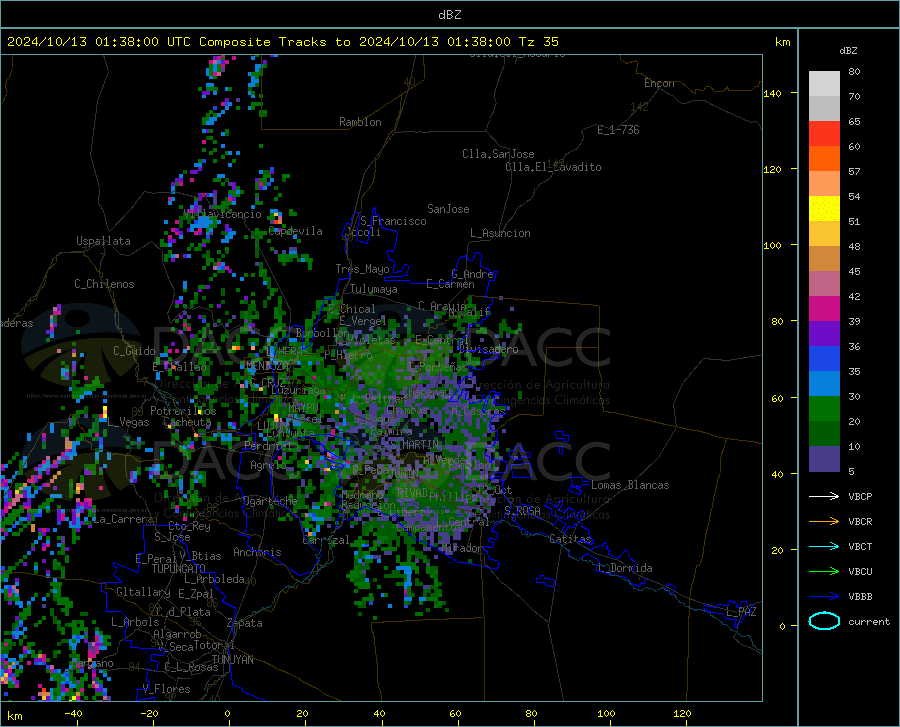Screen dimensions: 900x727
Task: Click the 'Tulumaya' map label
Action: click(x=373, y=289)
